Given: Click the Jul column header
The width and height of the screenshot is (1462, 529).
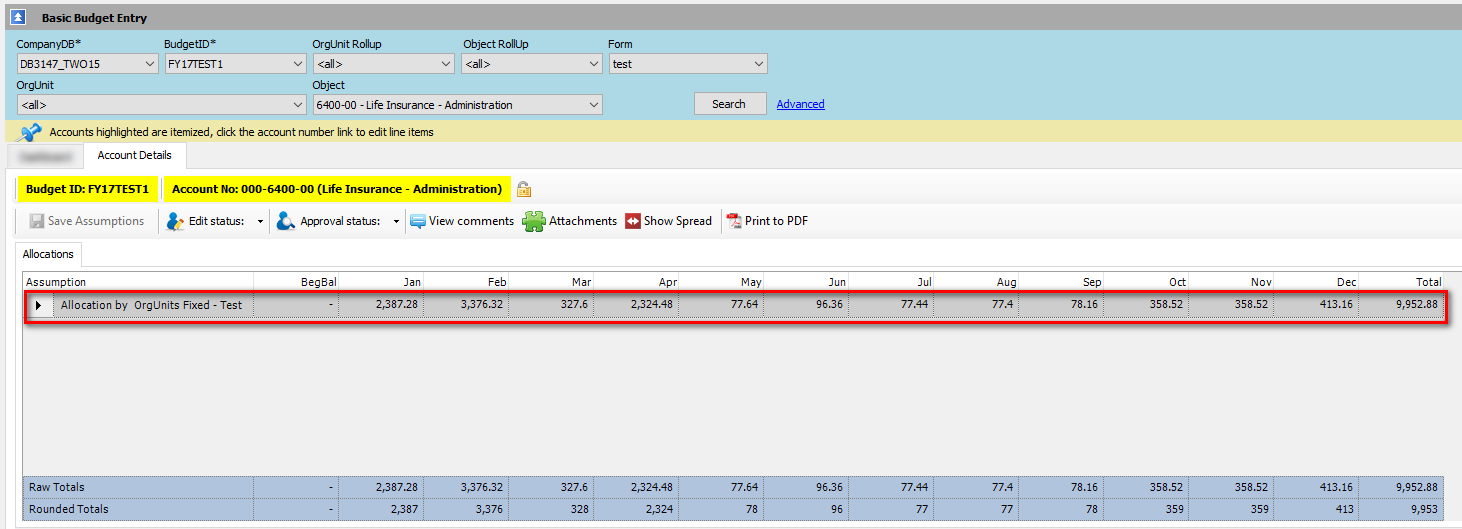Looking at the screenshot, I should point(891,282).
